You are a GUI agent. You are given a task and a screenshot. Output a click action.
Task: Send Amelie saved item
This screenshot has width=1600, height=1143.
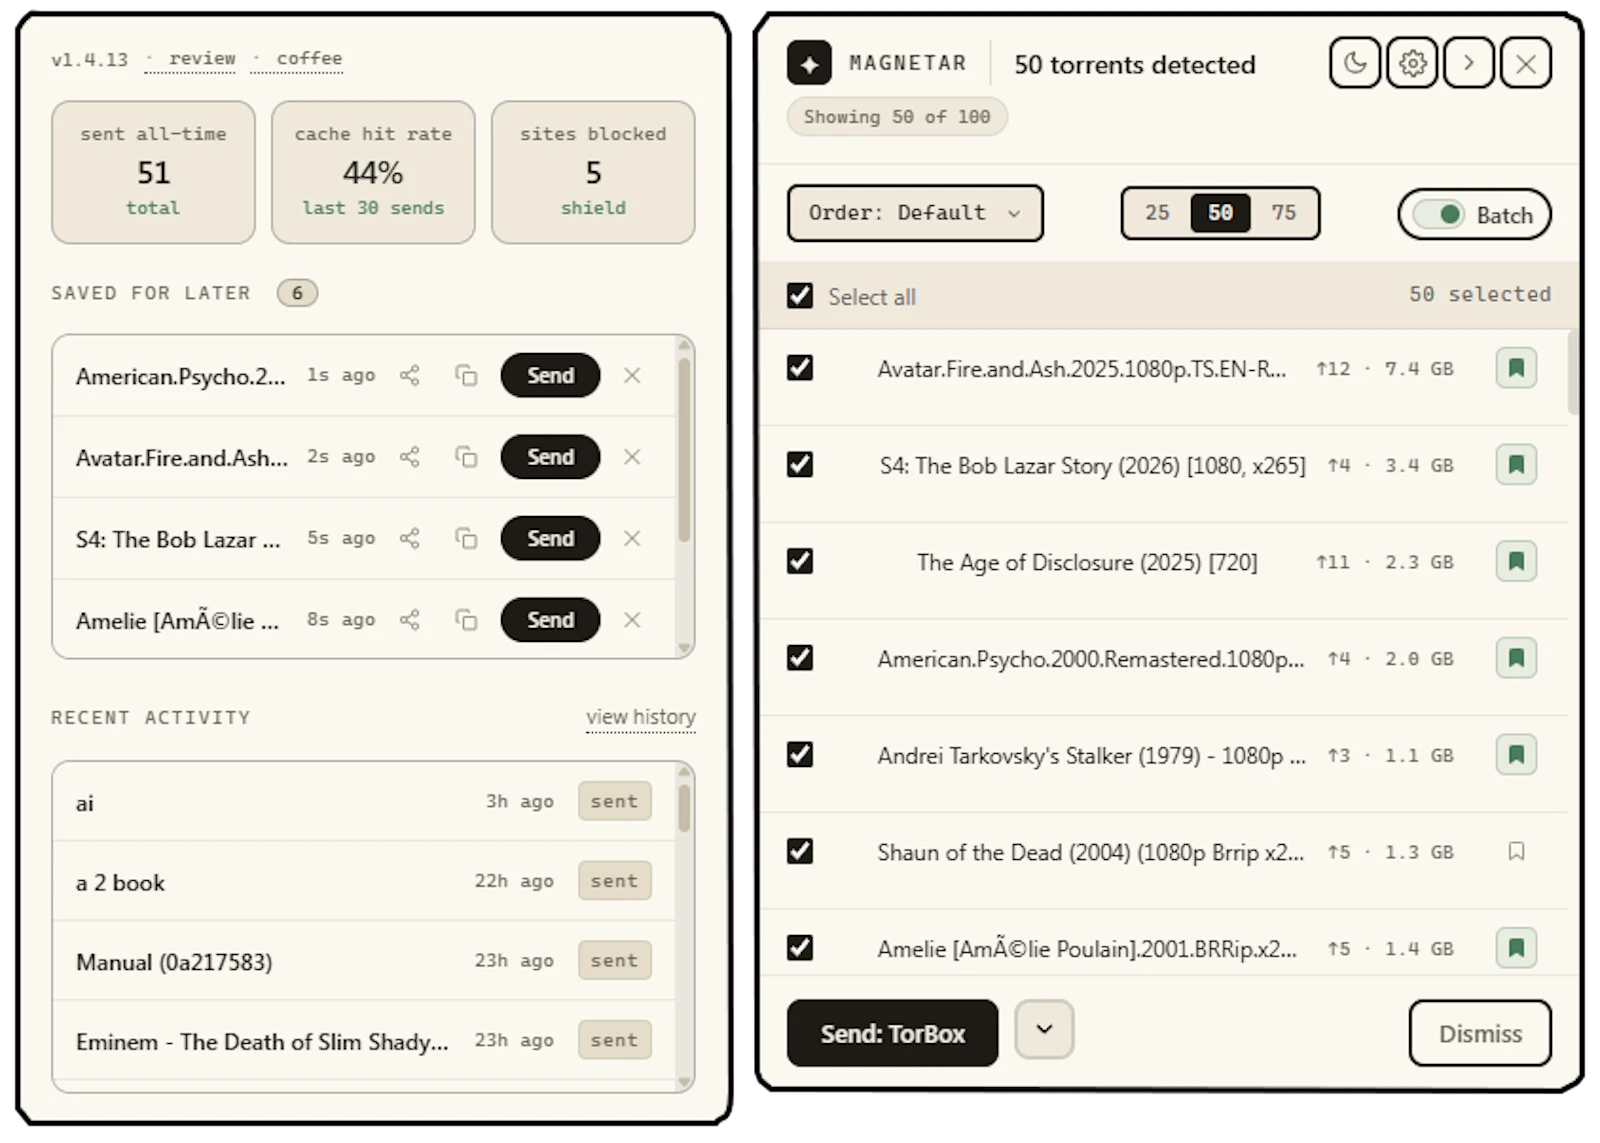[551, 620]
